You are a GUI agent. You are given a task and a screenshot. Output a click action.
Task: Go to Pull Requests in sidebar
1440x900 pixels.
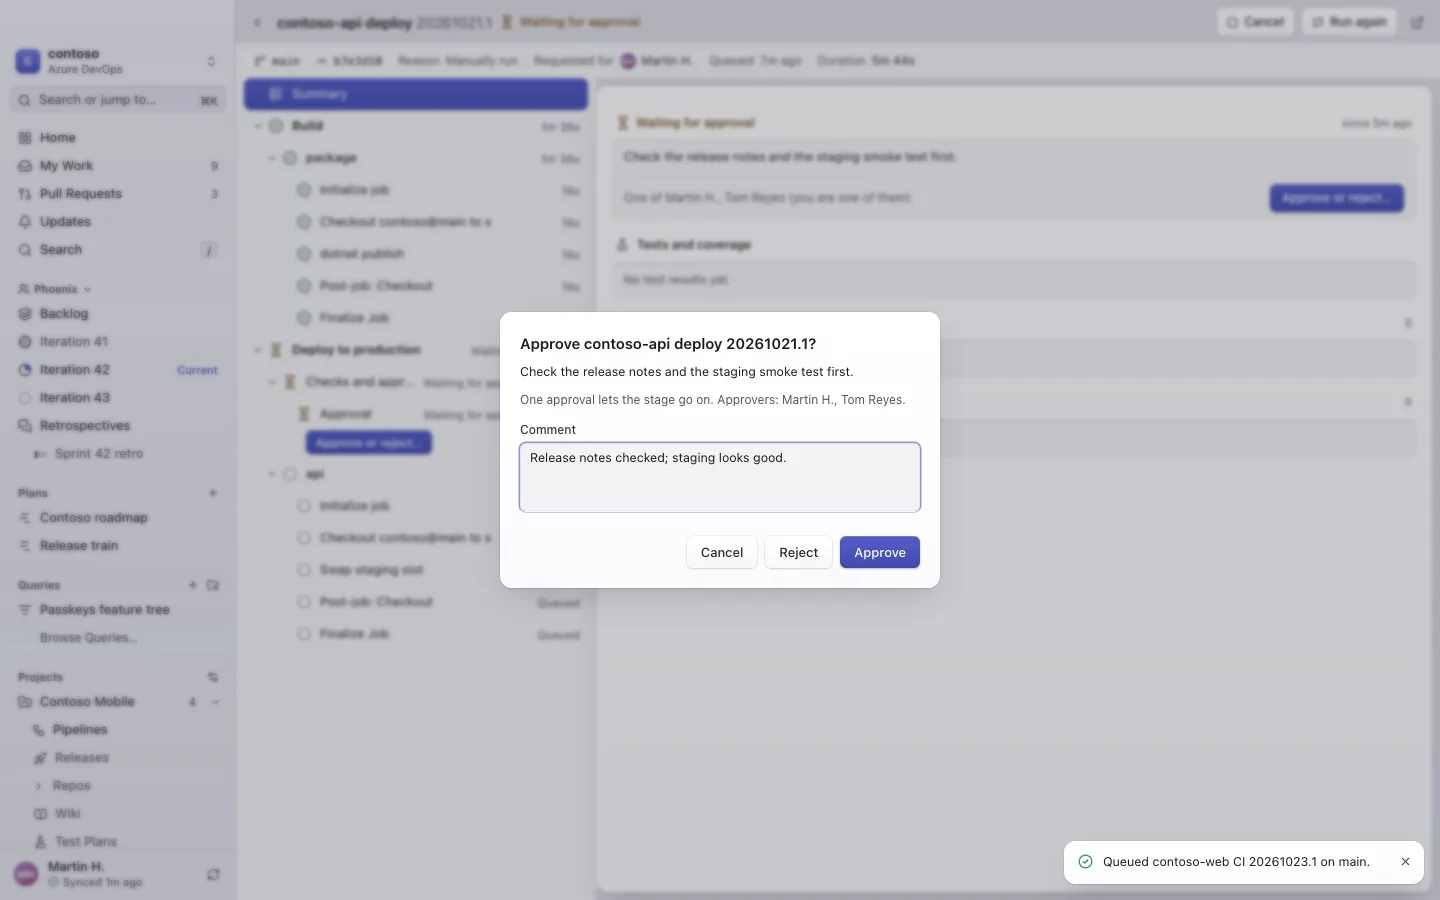[x=118, y=194]
